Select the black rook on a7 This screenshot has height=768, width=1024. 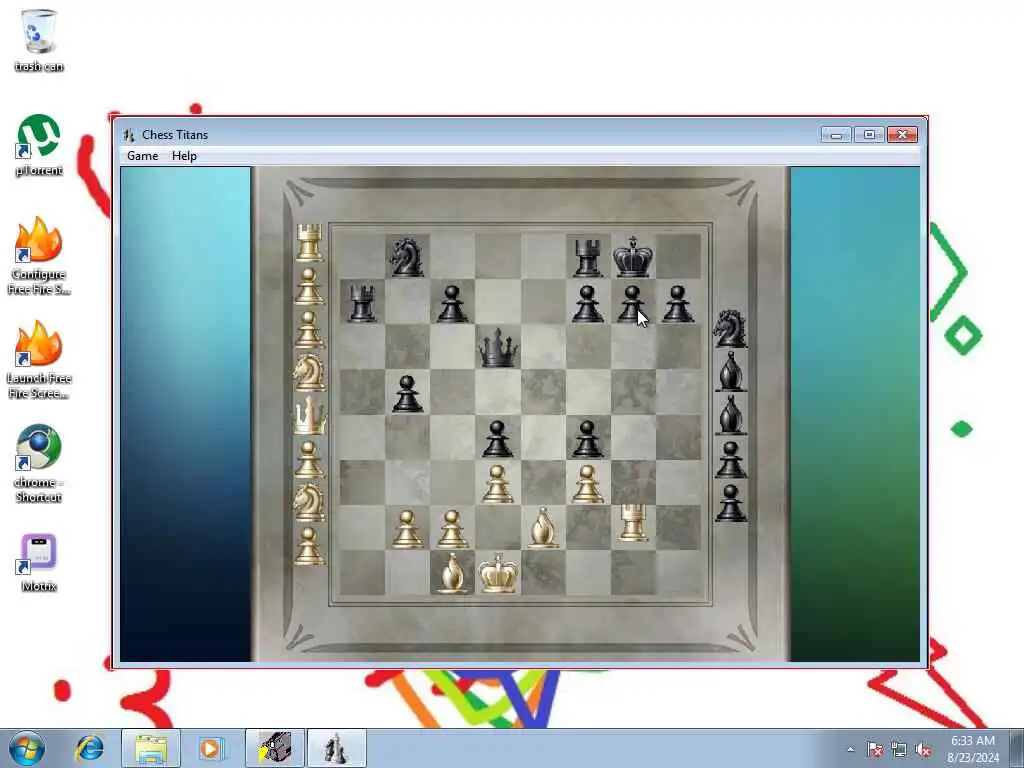click(362, 303)
